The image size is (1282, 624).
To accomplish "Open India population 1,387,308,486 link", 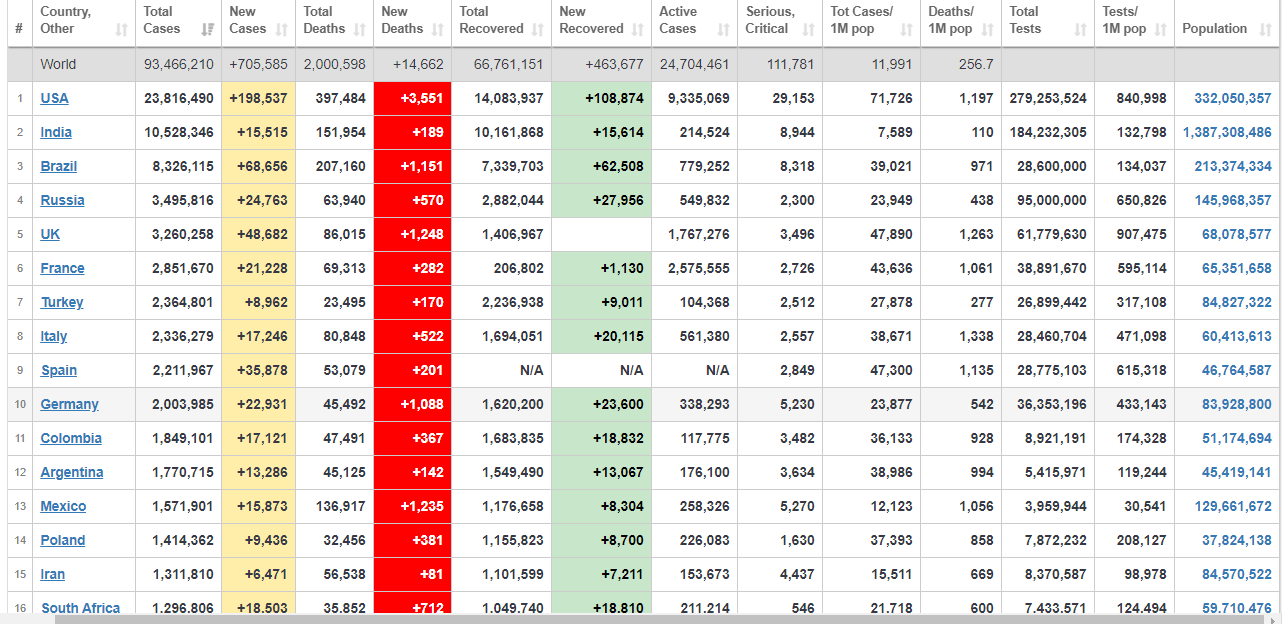I will click(x=1228, y=132).
